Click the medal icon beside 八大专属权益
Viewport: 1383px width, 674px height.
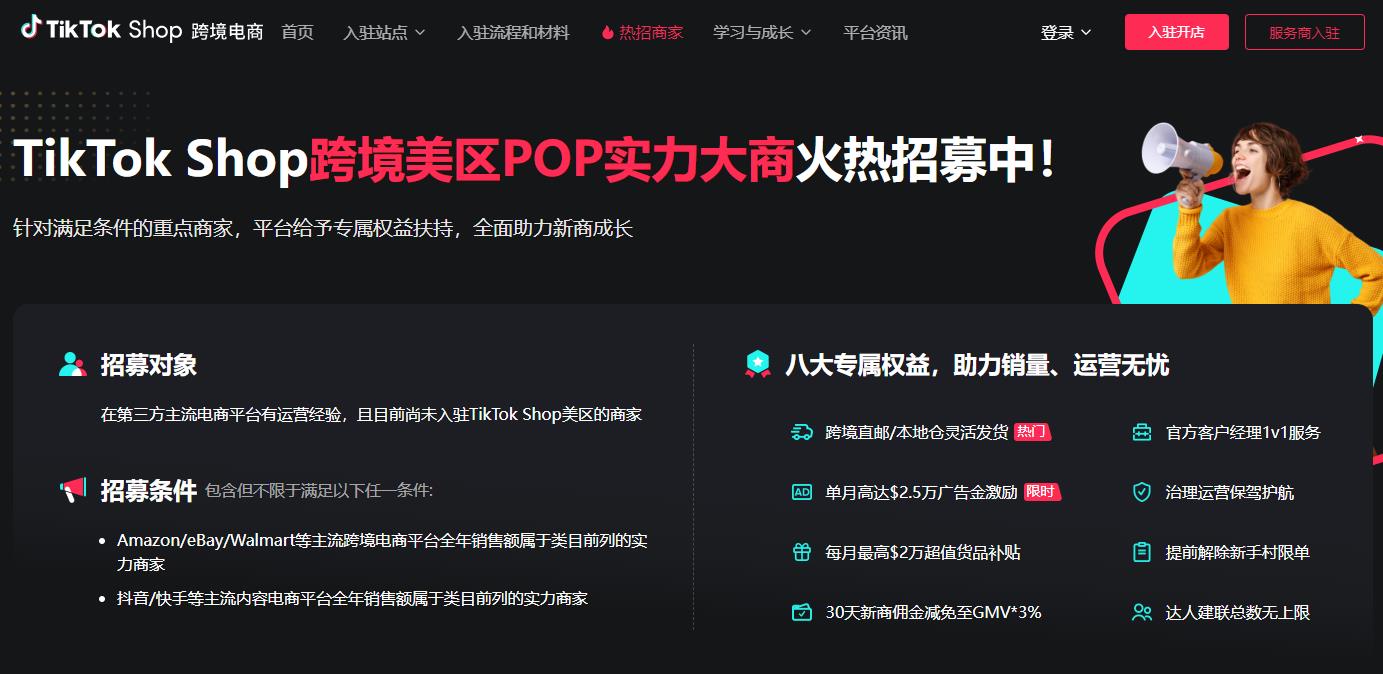tap(759, 365)
